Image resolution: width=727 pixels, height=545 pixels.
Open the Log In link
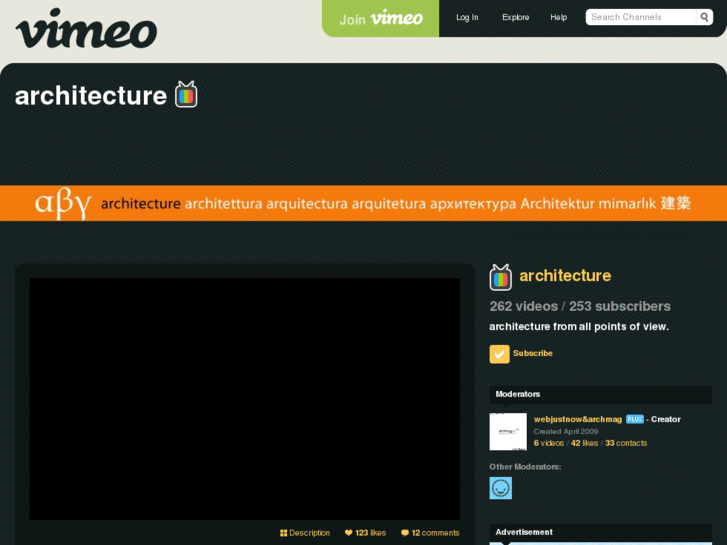tap(467, 17)
